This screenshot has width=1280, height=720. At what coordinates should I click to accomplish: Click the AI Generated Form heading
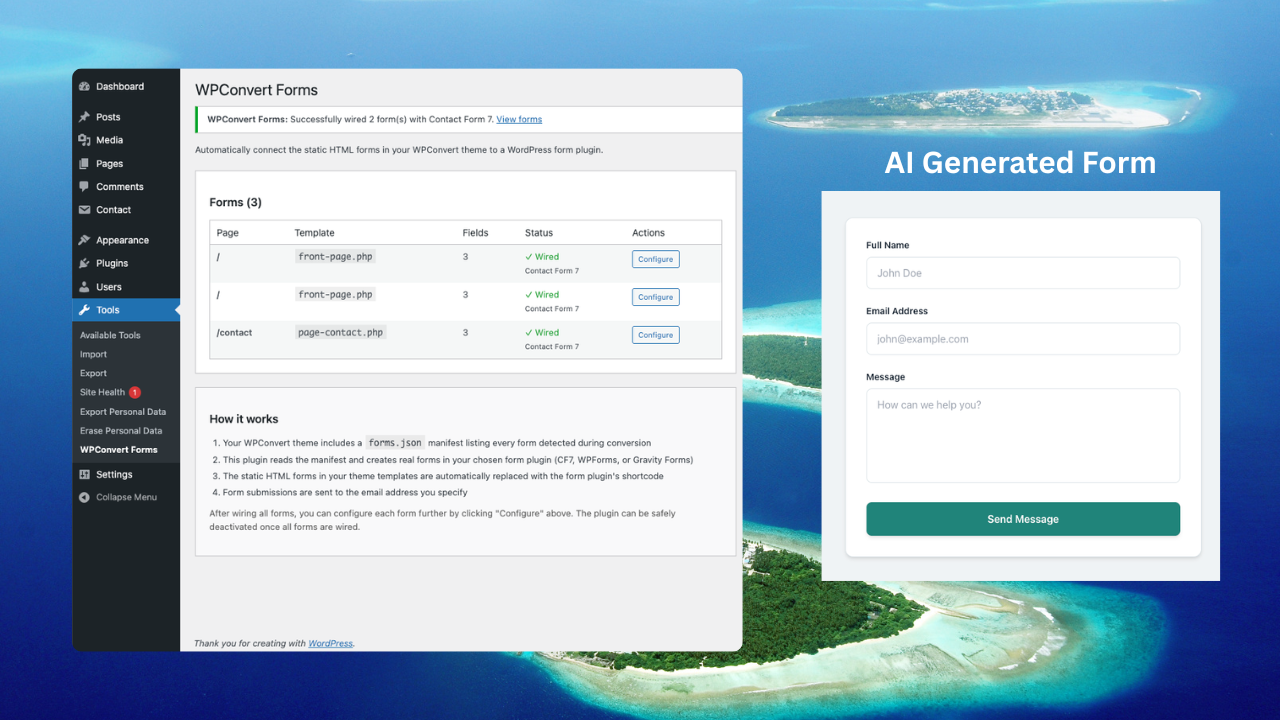click(x=1020, y=162)
